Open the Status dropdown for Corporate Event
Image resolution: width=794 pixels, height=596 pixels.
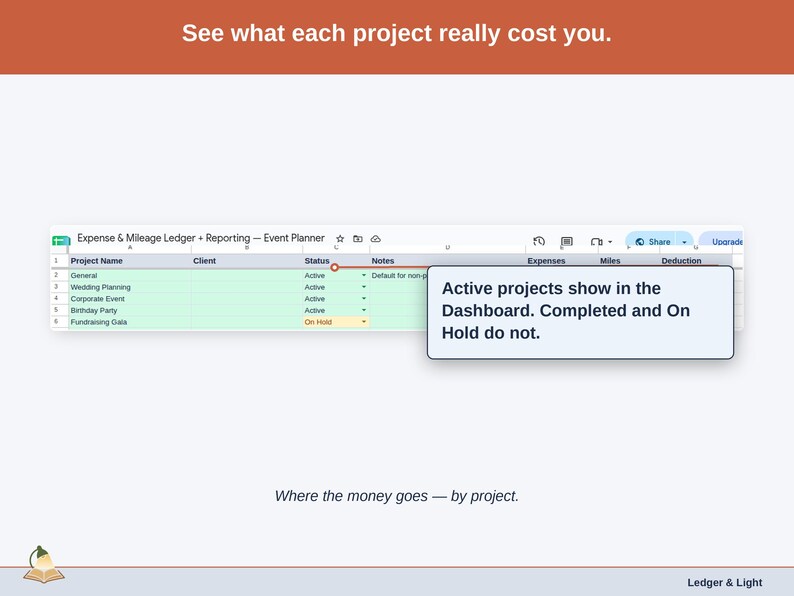364,299
